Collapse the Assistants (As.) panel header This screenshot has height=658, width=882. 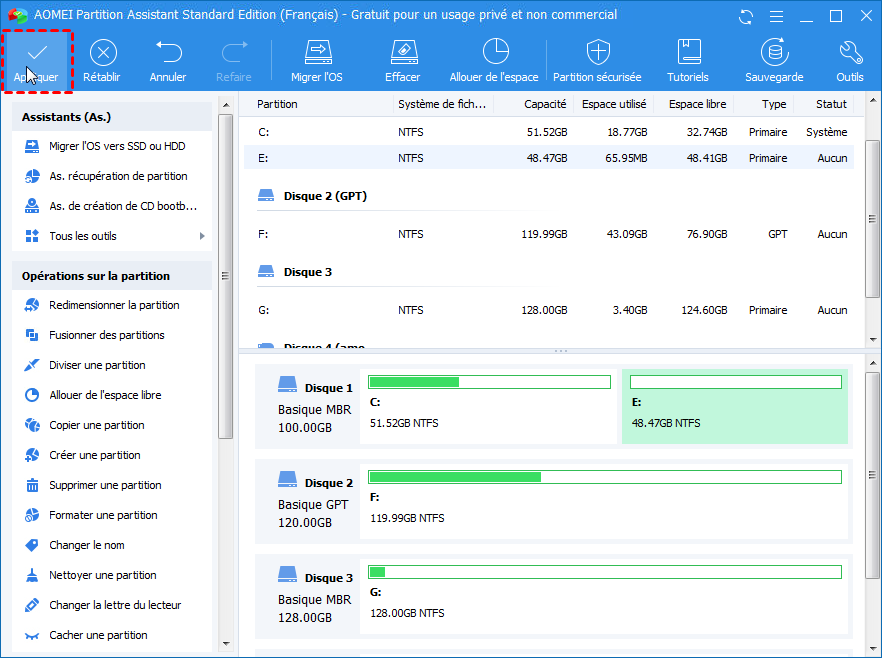coord(112,117)
